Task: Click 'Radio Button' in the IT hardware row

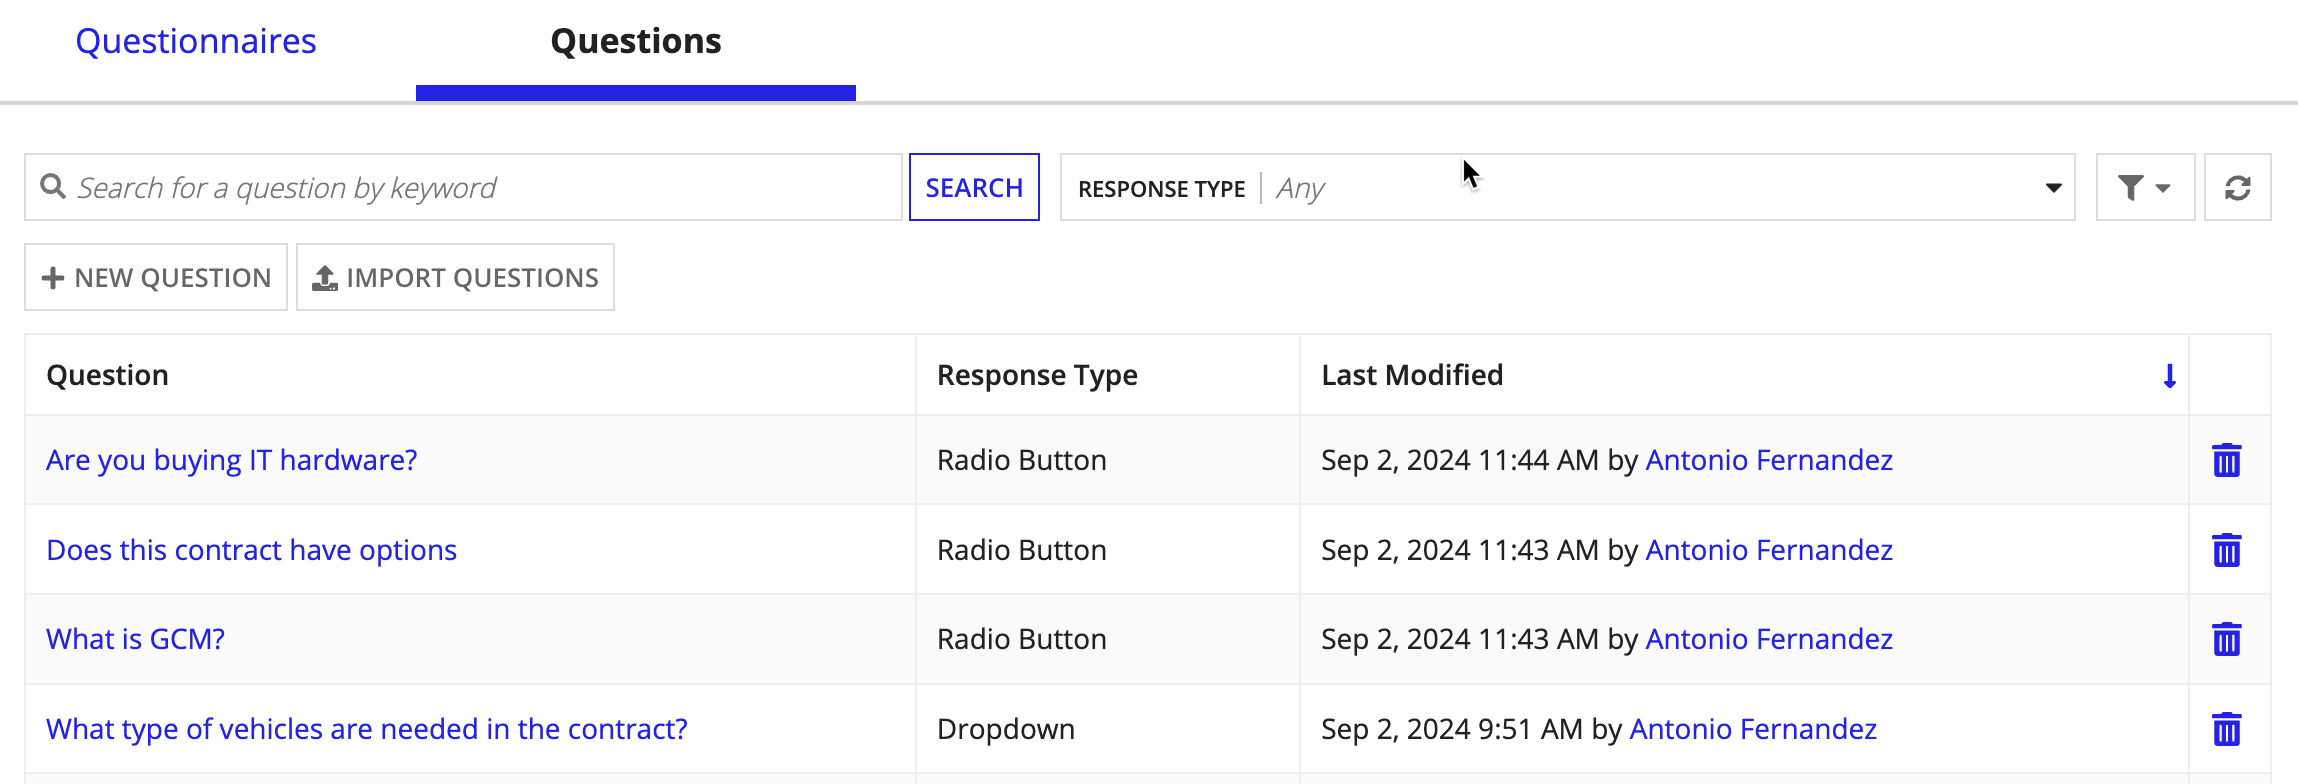Action: tap(1022, 460)
